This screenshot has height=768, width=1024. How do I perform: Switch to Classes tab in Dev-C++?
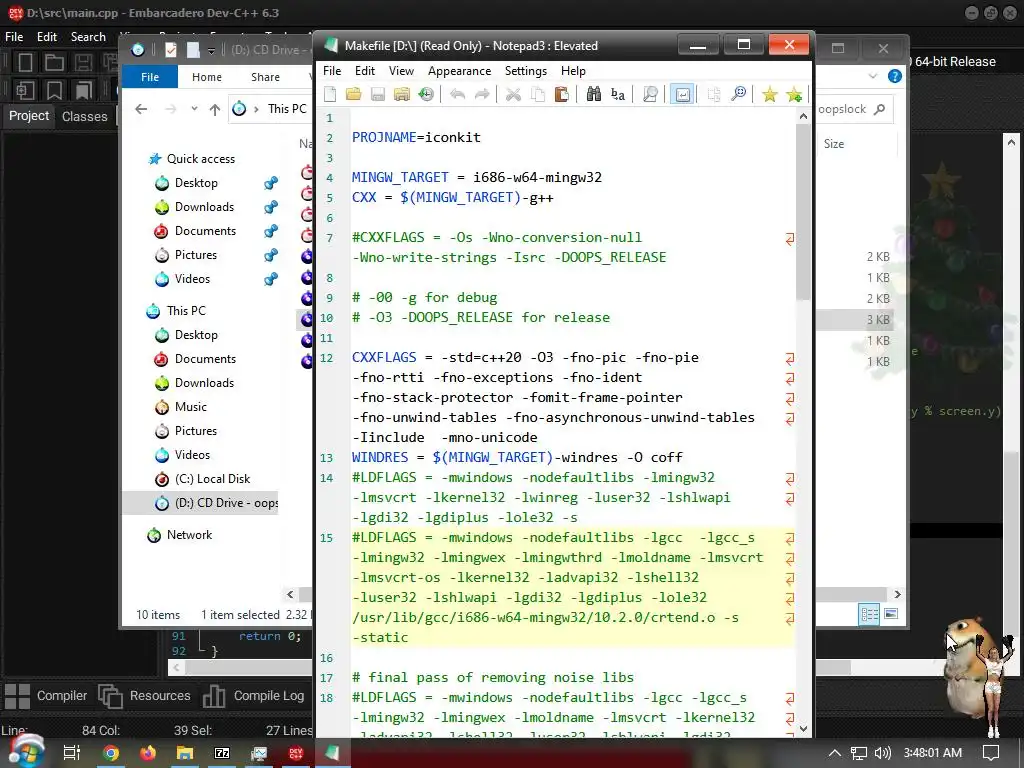[84, 116]
